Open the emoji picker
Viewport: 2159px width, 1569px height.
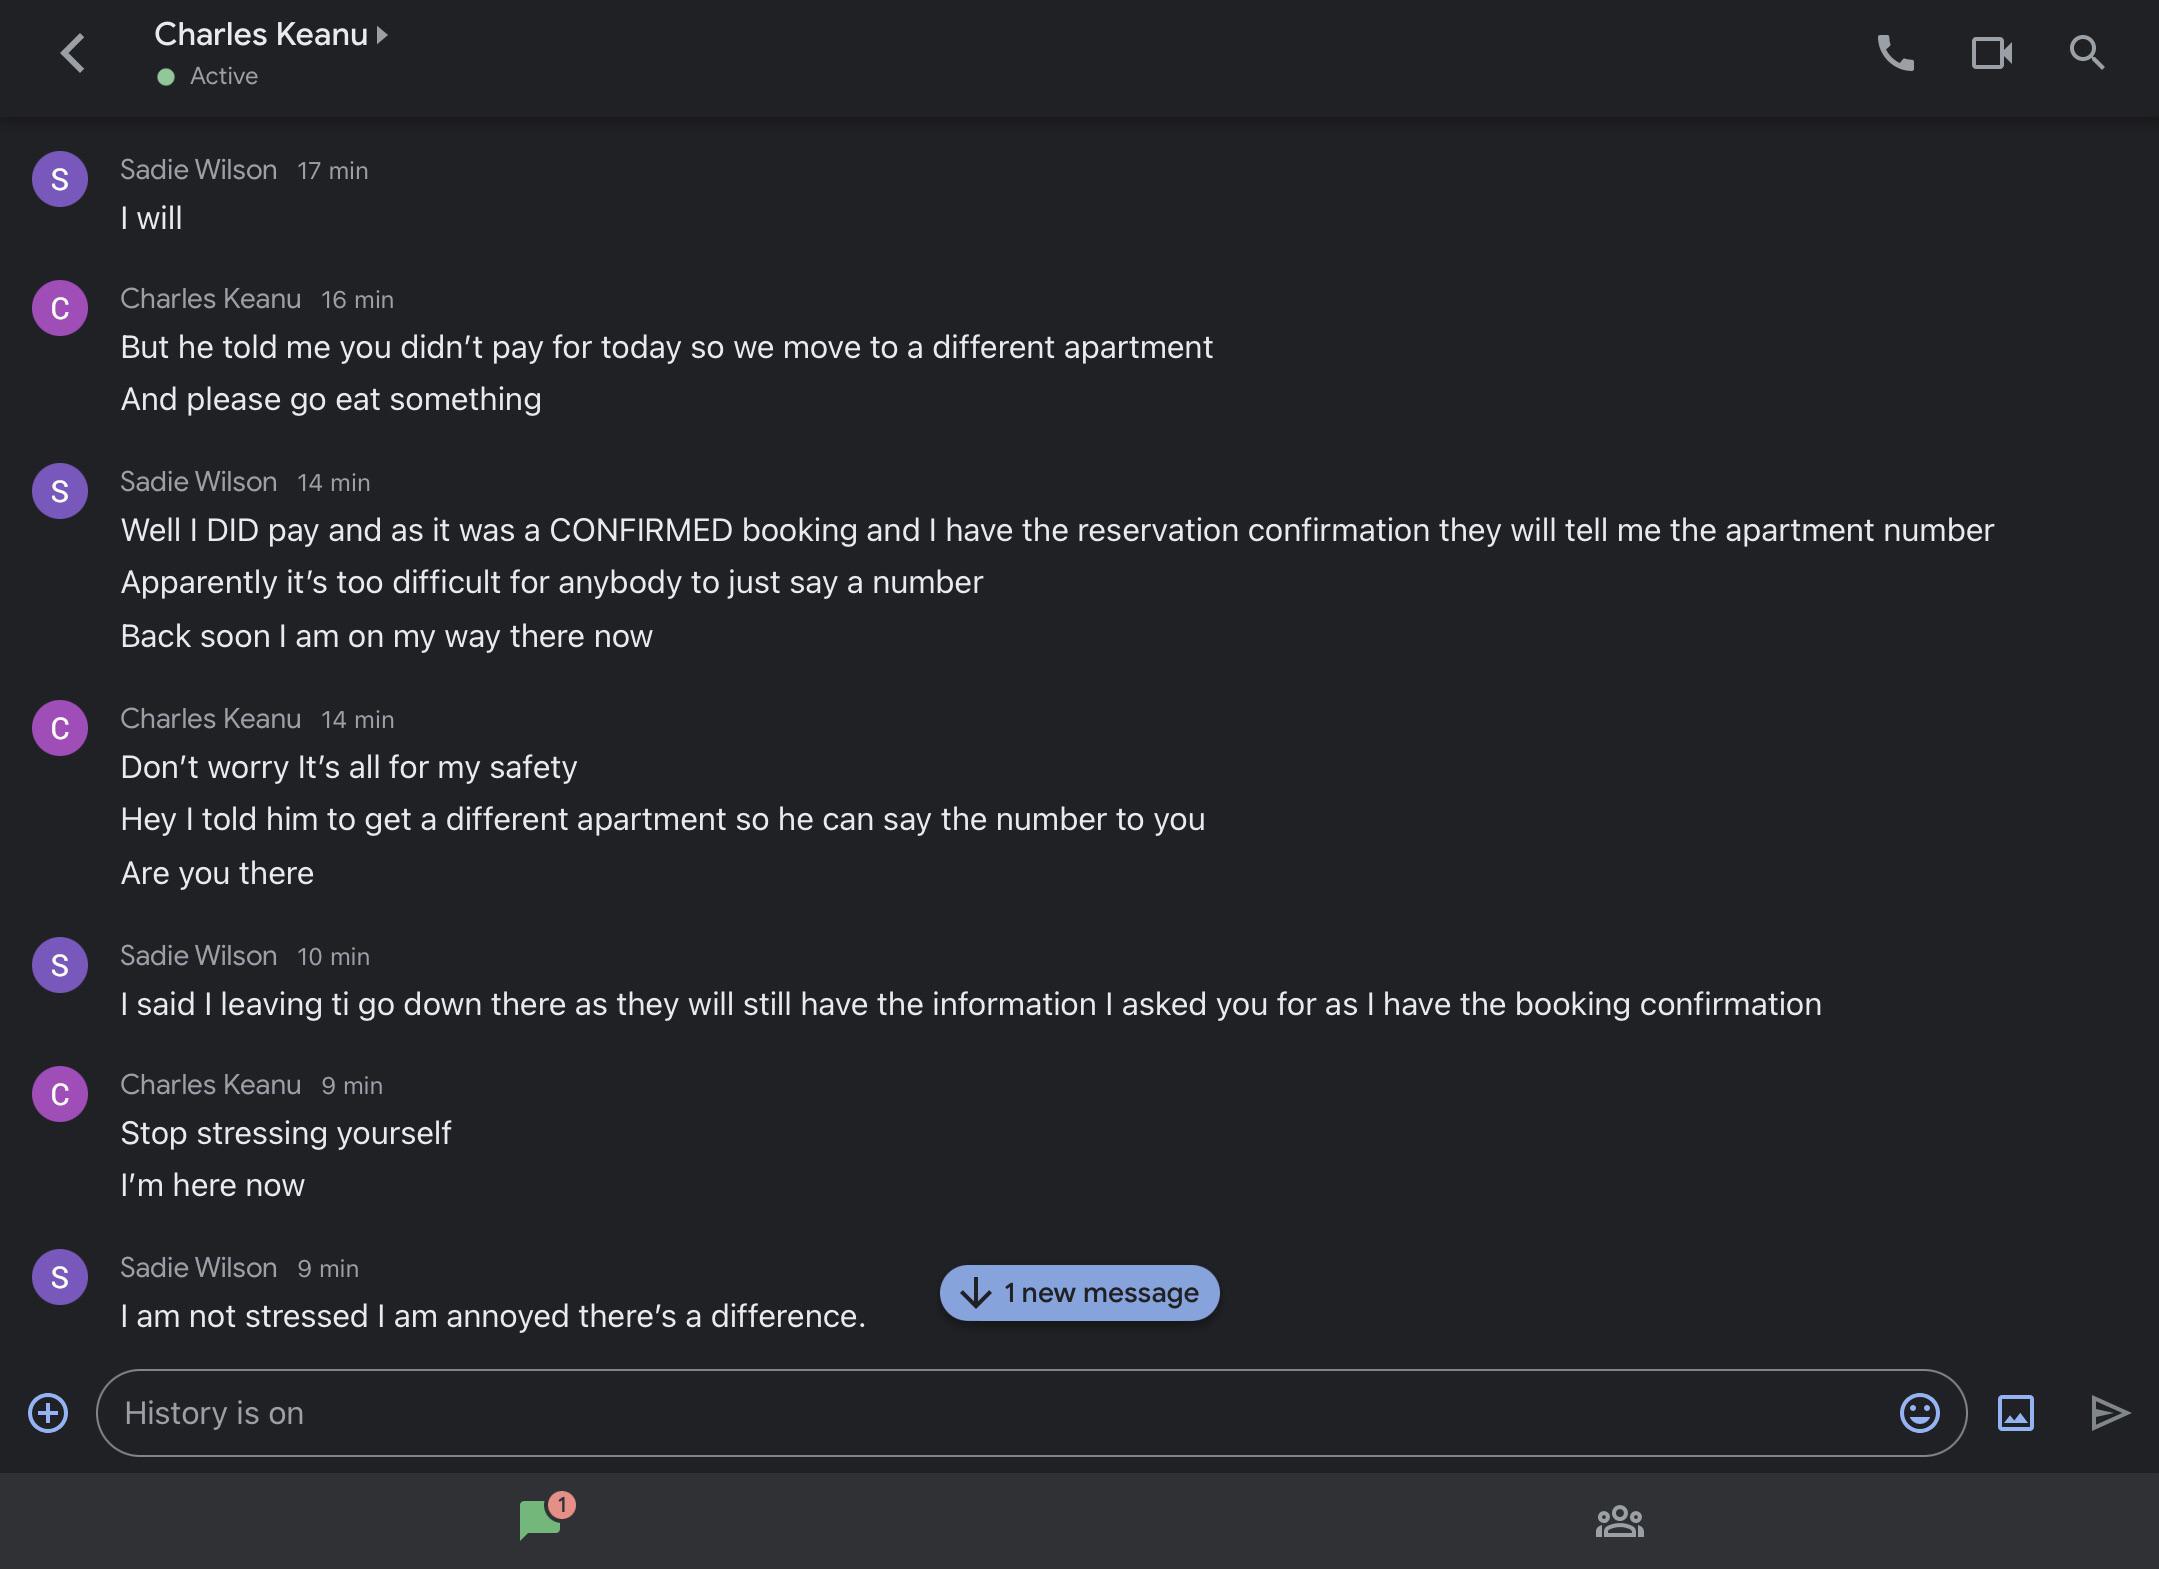coord(1919,1413)
